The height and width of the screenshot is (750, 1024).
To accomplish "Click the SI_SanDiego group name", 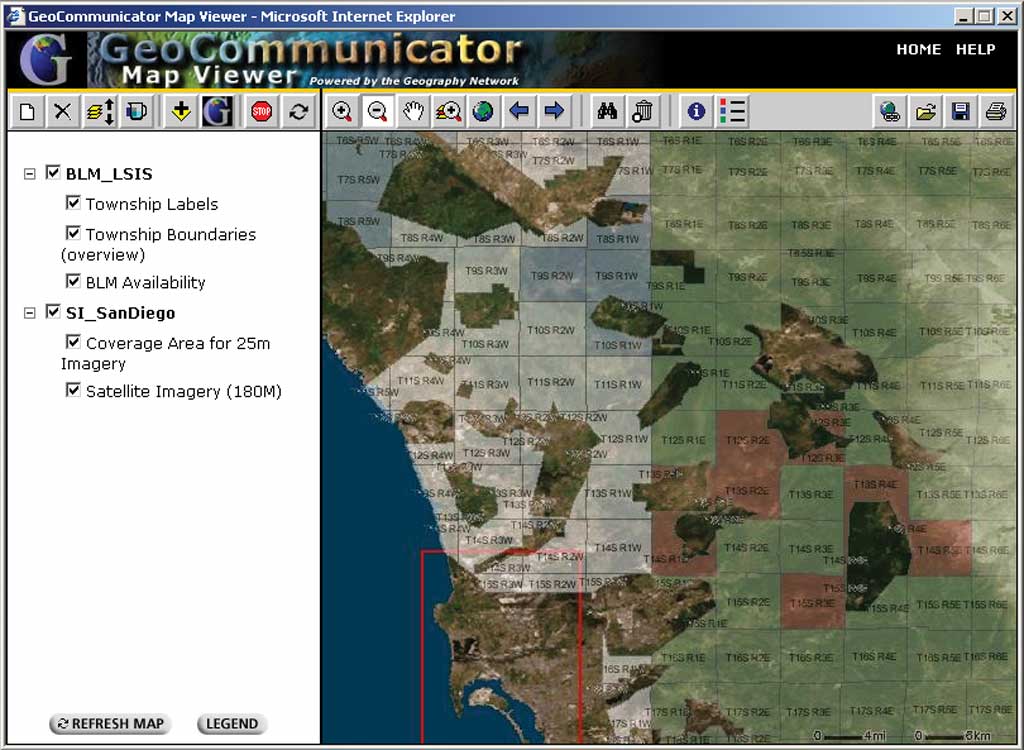I will click(x=121, y=313).
